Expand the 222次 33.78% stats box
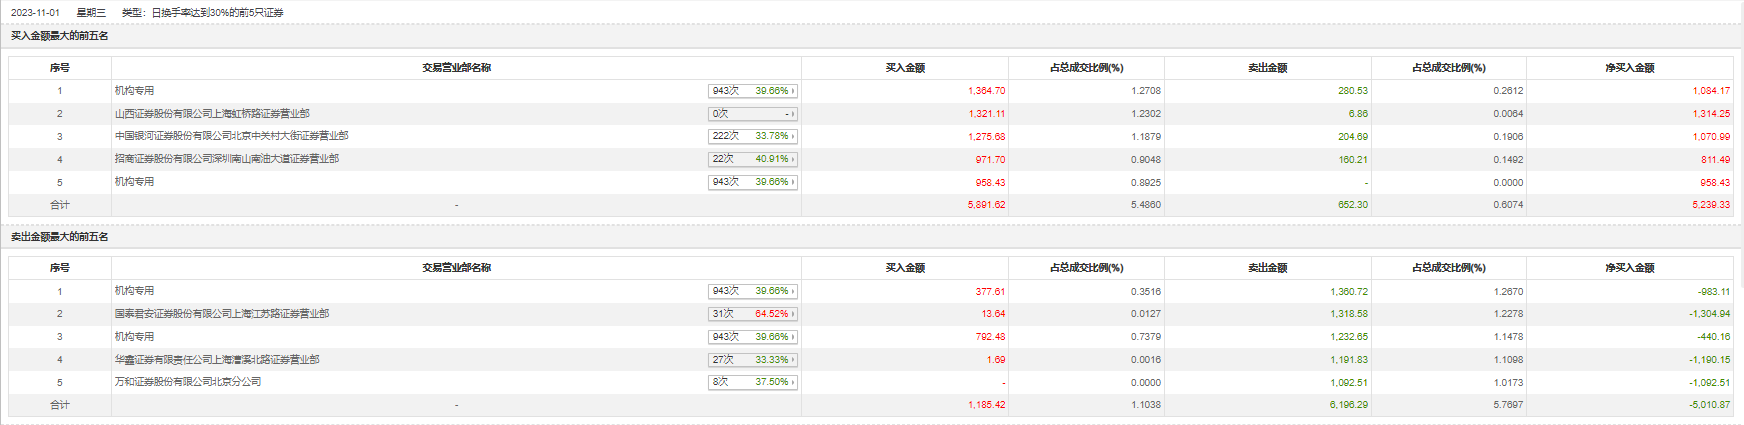Viewport: 1744px width, 425px height. (x=793, y=136)
